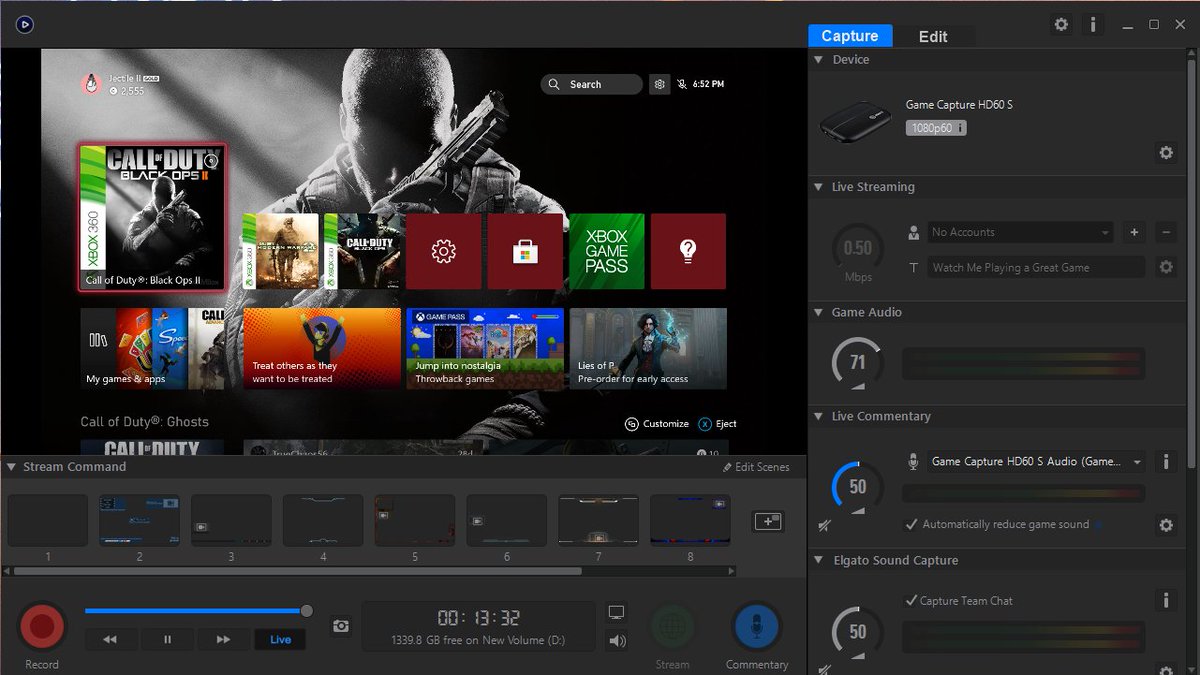Open the info icon in title bar

tap(1093, 24)
